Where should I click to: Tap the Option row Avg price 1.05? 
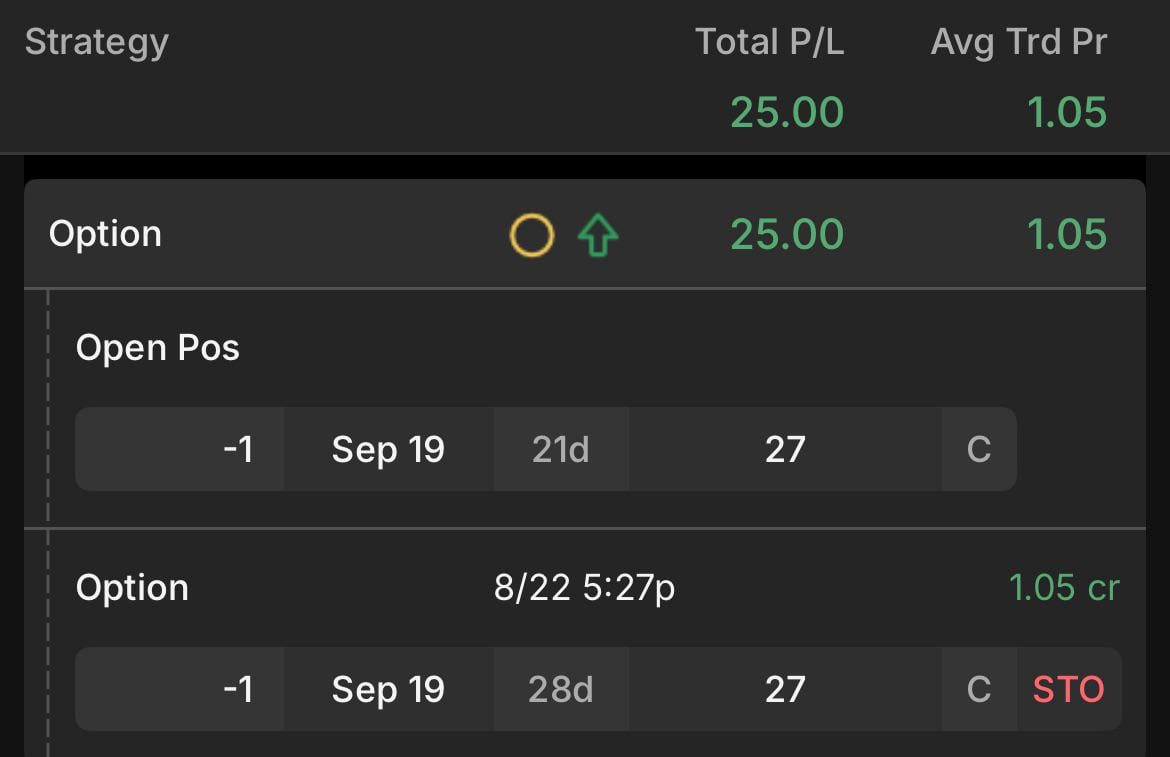coord(1067,234)
